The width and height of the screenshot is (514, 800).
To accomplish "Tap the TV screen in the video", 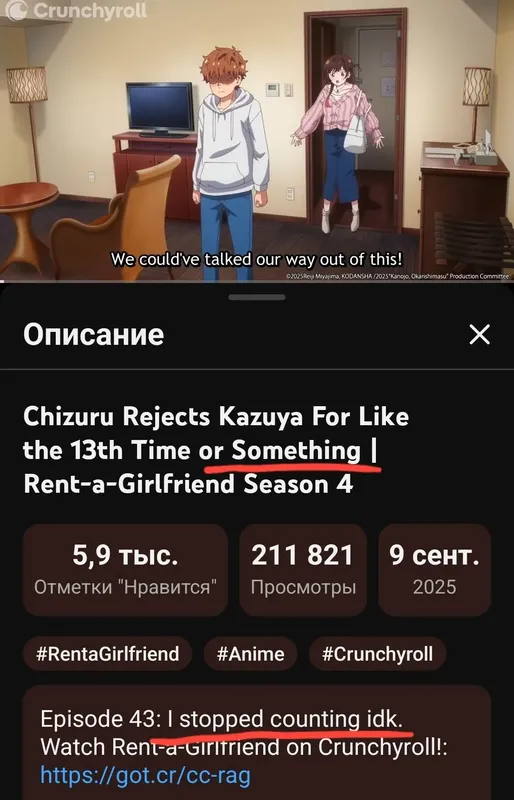I will pyautogui.click(x=160, y=108).
